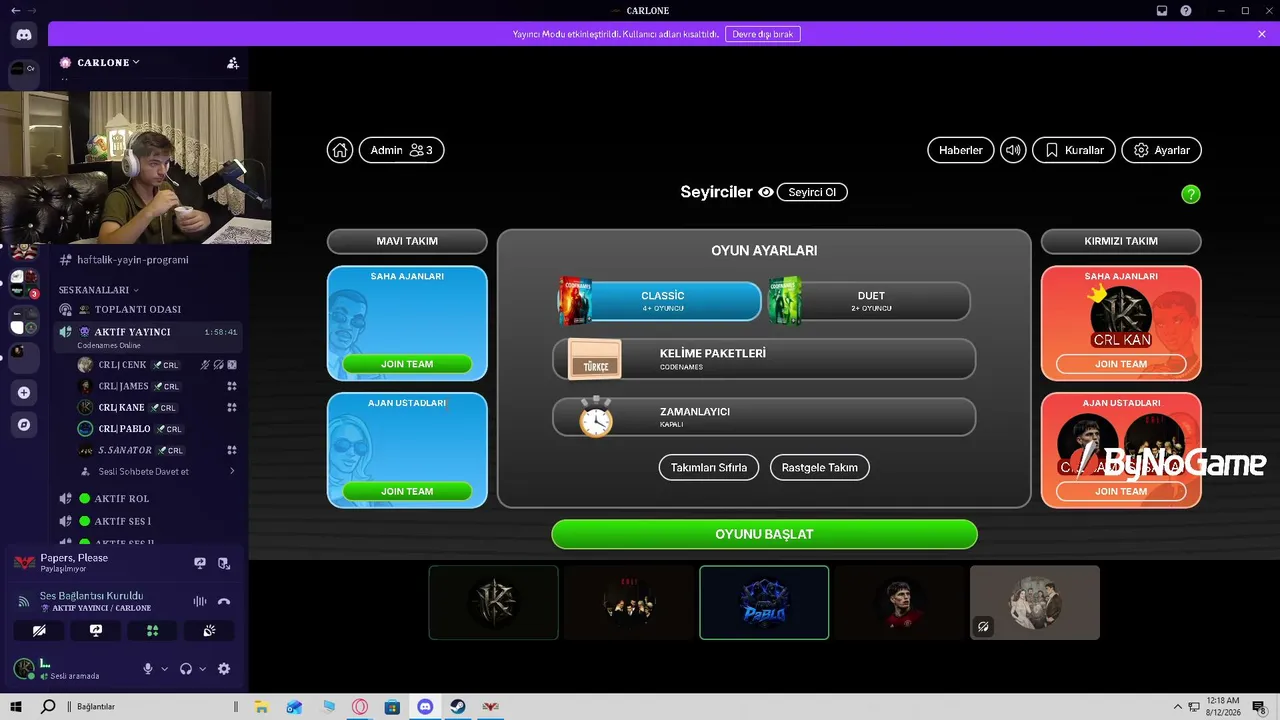Click the invite people icon beside CARLONE
Screen dimensions: 1280x720
[x=233, y=62]
